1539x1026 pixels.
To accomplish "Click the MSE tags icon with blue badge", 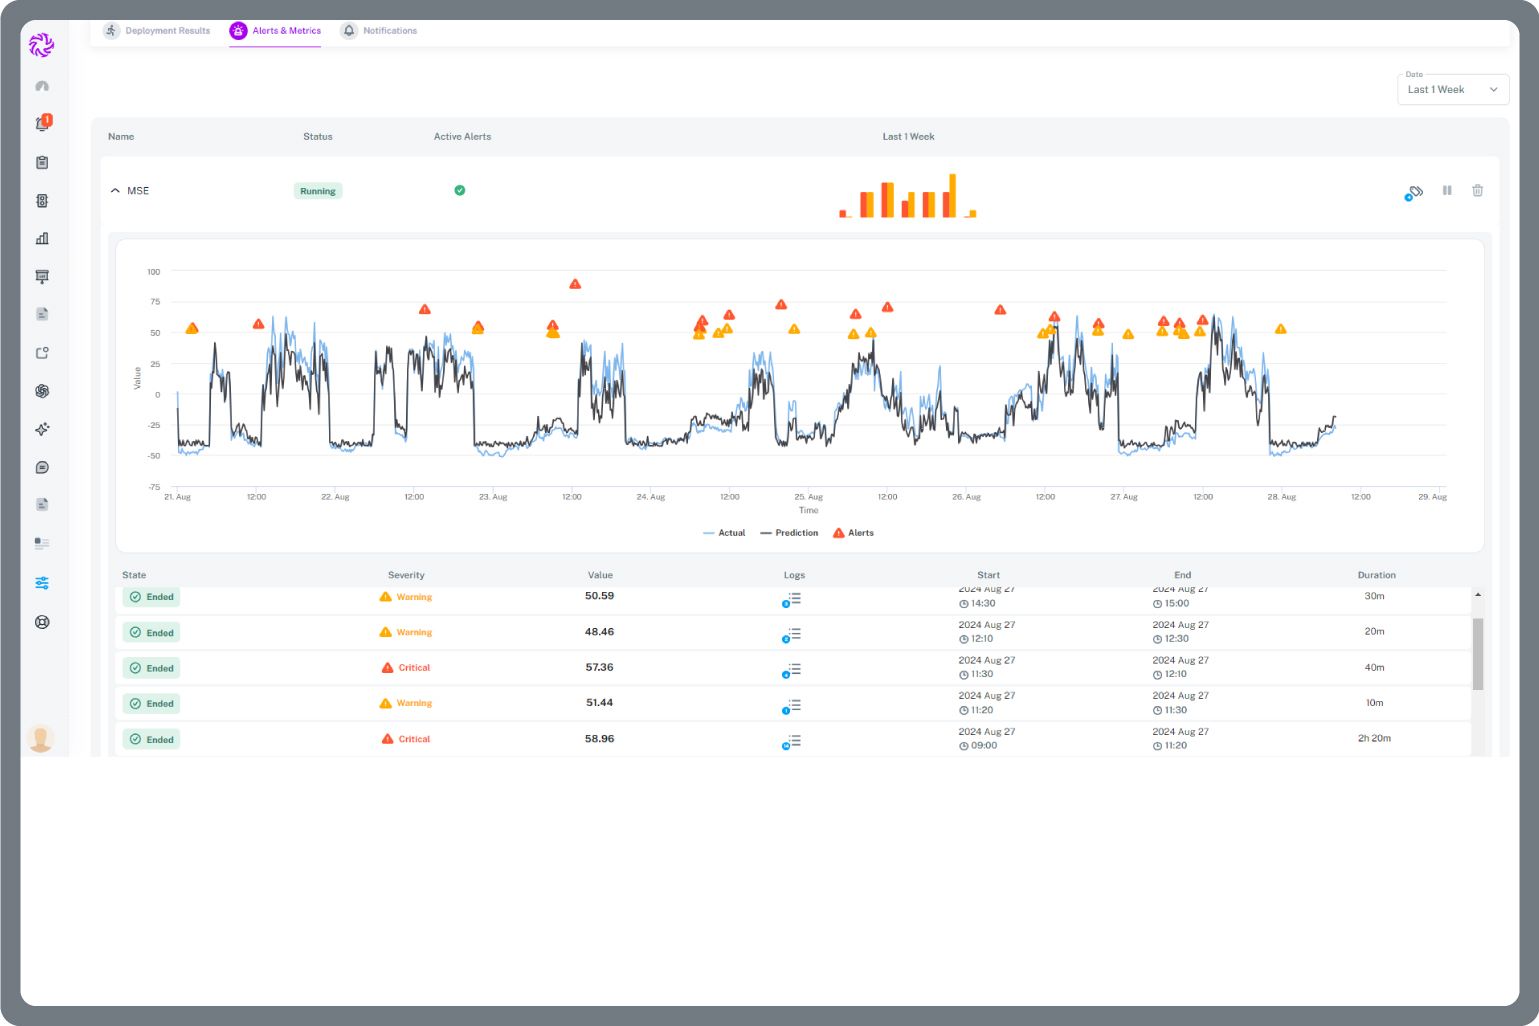I will (x=1414, y=192).
